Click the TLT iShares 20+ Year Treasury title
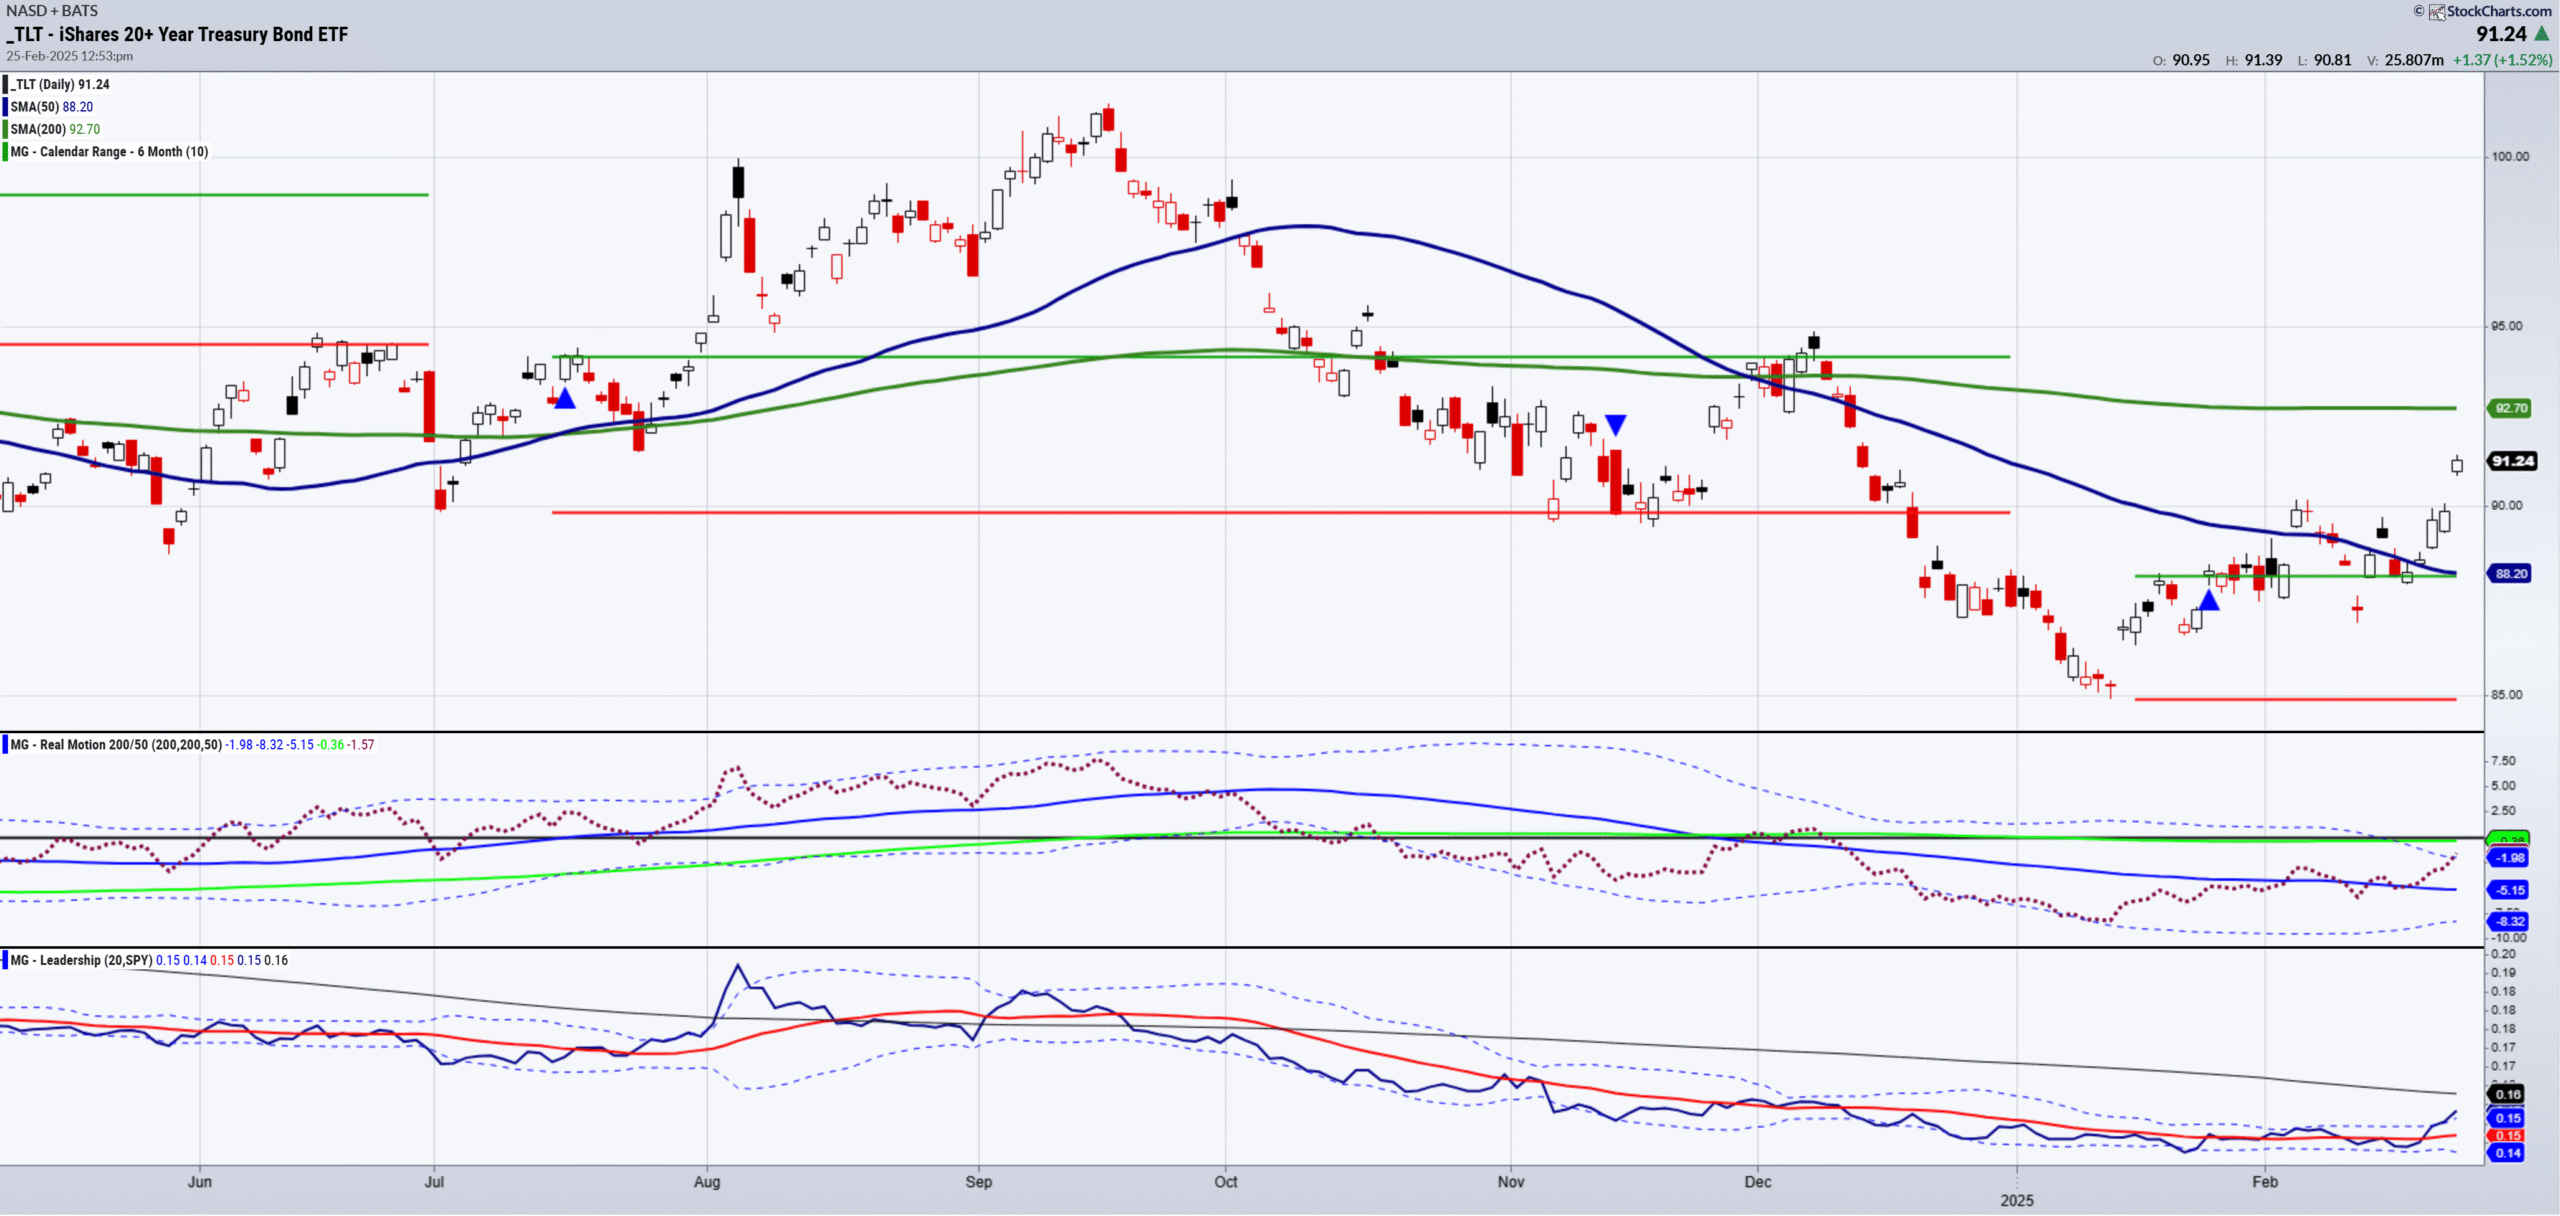Viewport: 2560px width, 1216px height. point(178,35)
